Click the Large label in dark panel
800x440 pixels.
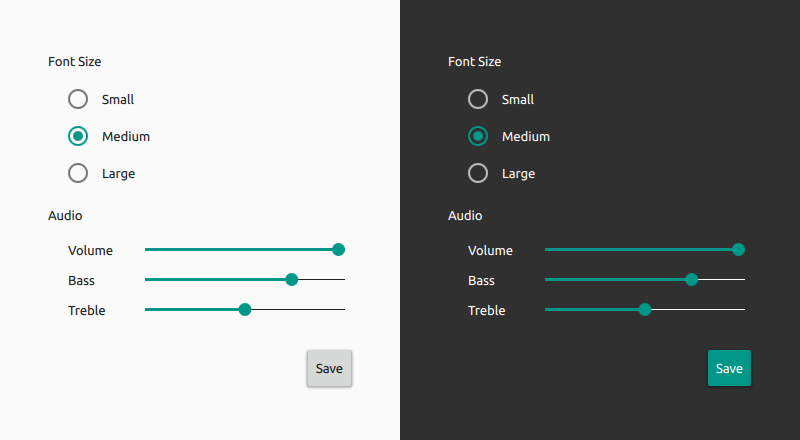518,173
